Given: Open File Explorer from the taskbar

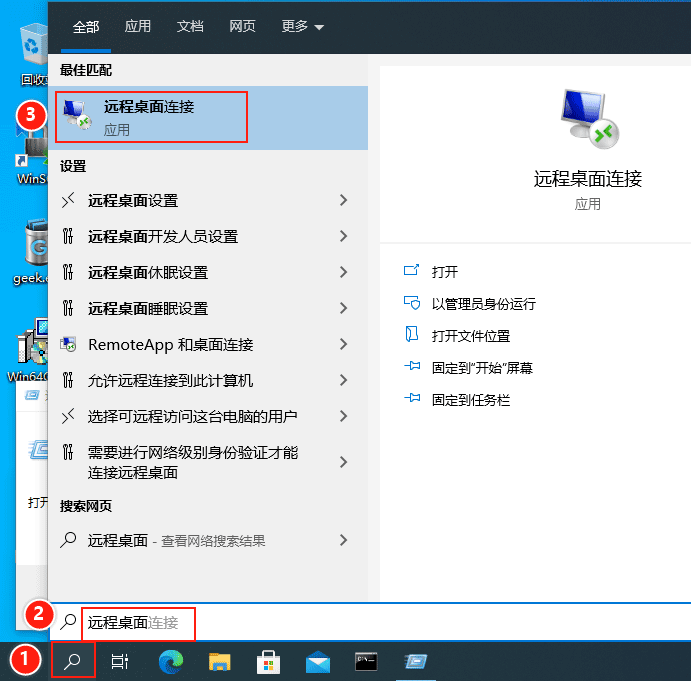Looking at the screenshot, I should [219, 662].
